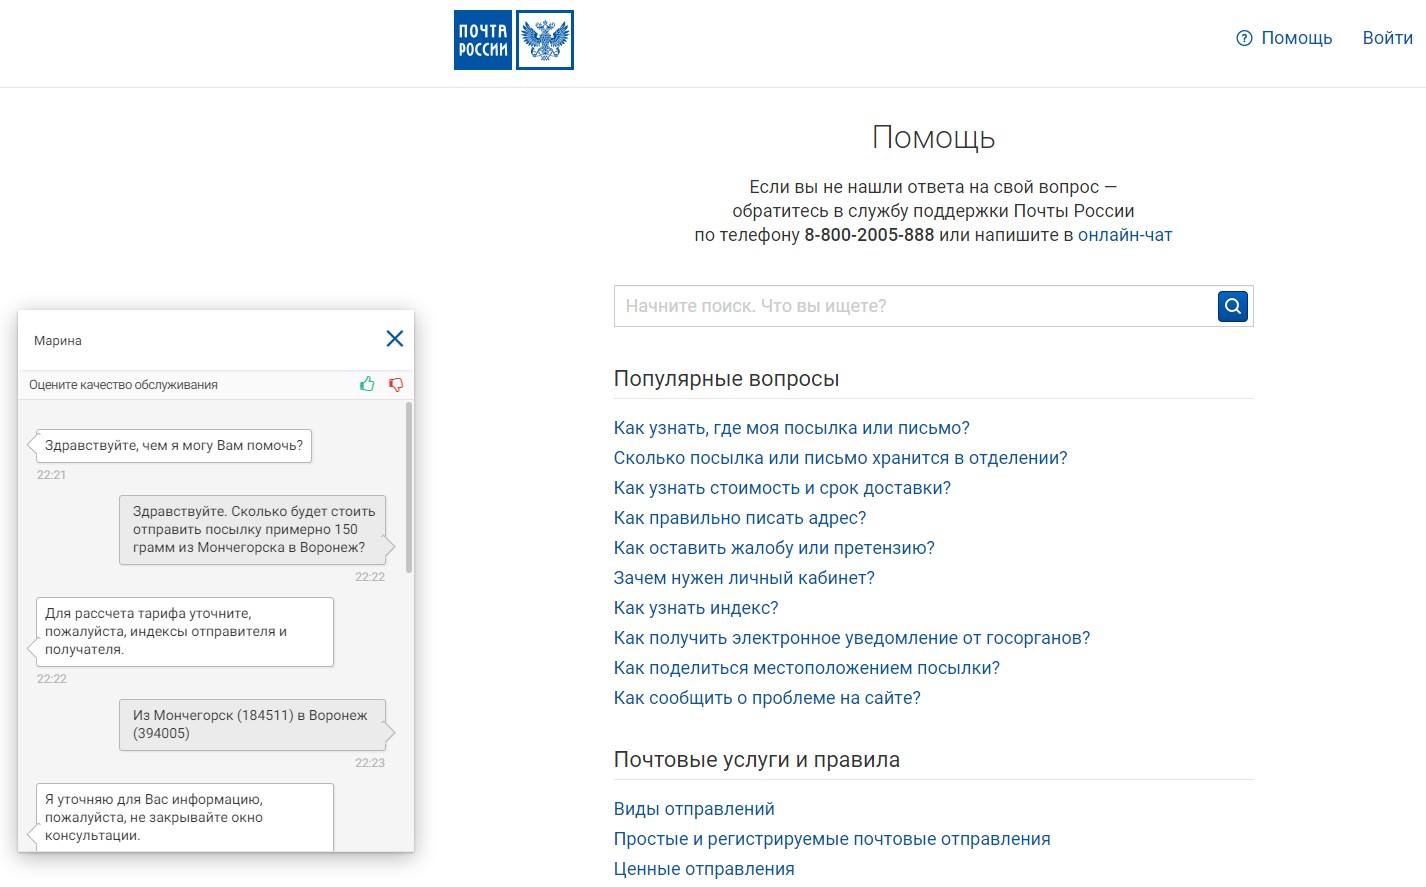Click the 'Почтовые услуги и правила' heading
The height and width of the screenshot is (887, 1426).
point(757,760)
